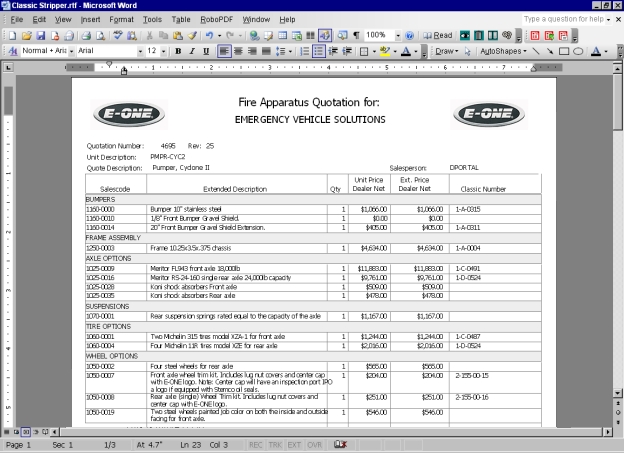Toggle the Drawing toolbar button

325,36
